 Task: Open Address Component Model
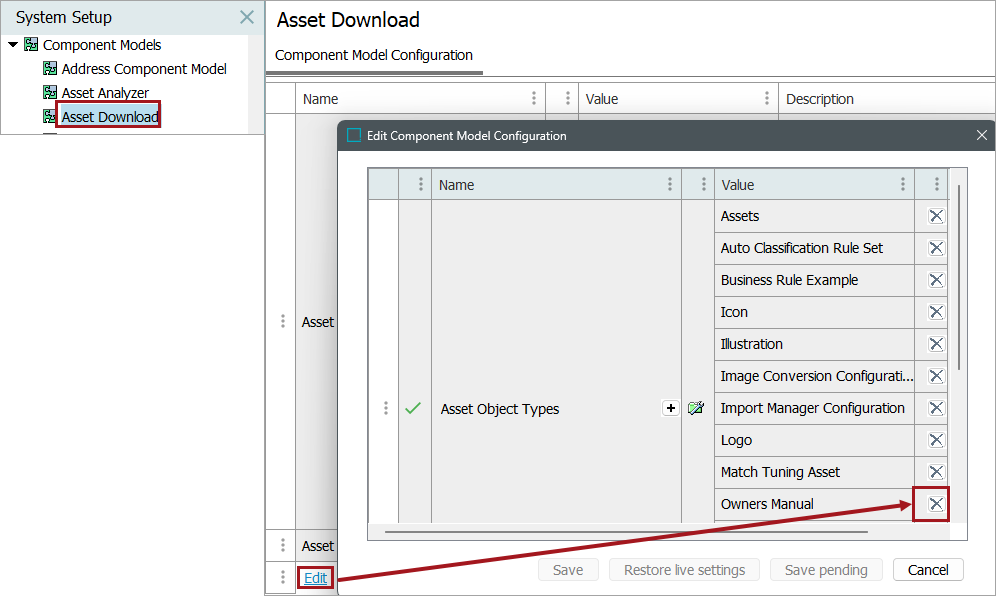[x=144, y=69]
